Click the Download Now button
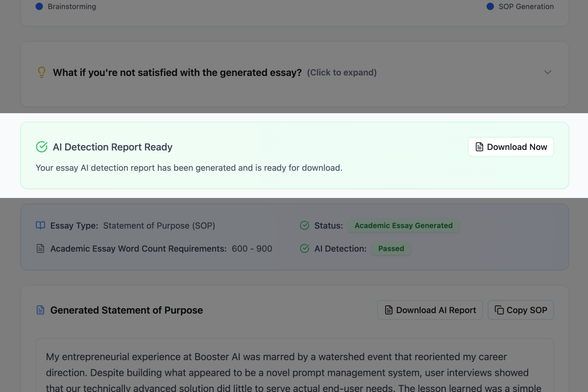Image resolution: width=588 pixels, height=392 pixels. tap(511, 147)
